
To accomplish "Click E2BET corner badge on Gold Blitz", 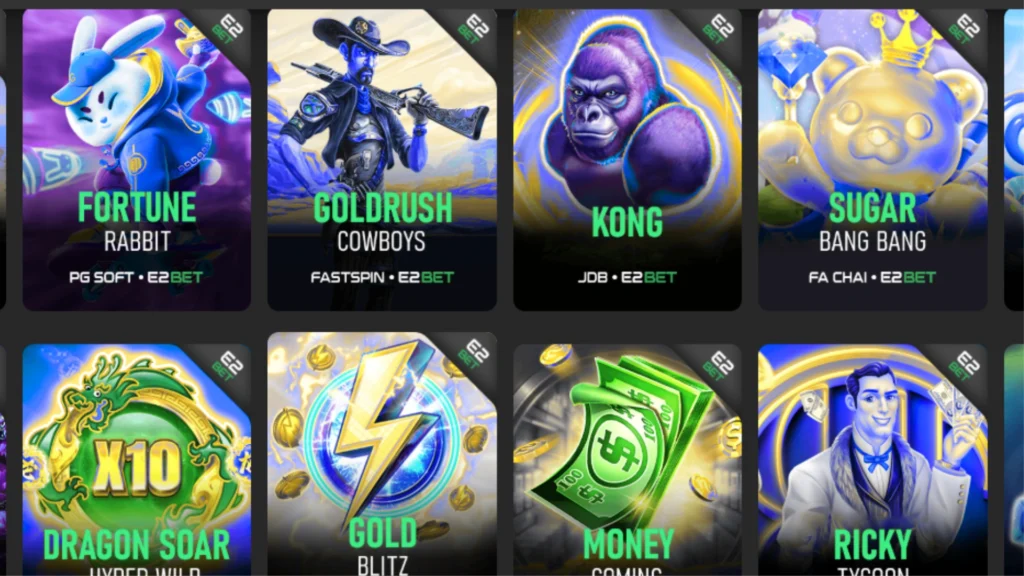I will (473, 353).
